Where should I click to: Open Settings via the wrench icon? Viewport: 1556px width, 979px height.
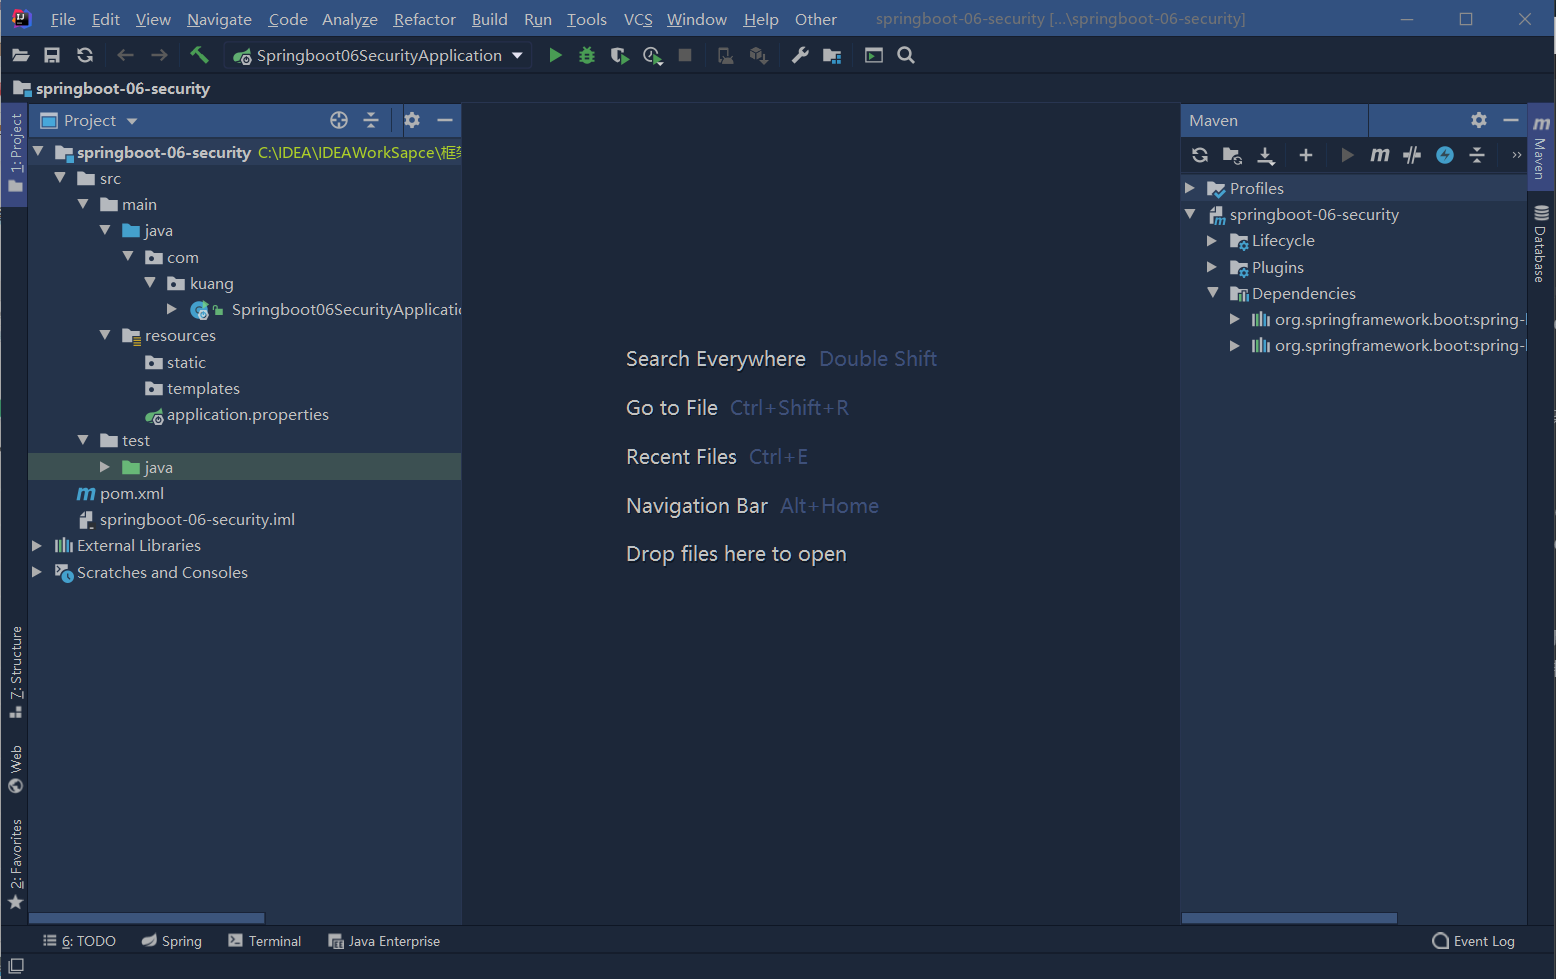pyautogui.click(x=800, y=56)
